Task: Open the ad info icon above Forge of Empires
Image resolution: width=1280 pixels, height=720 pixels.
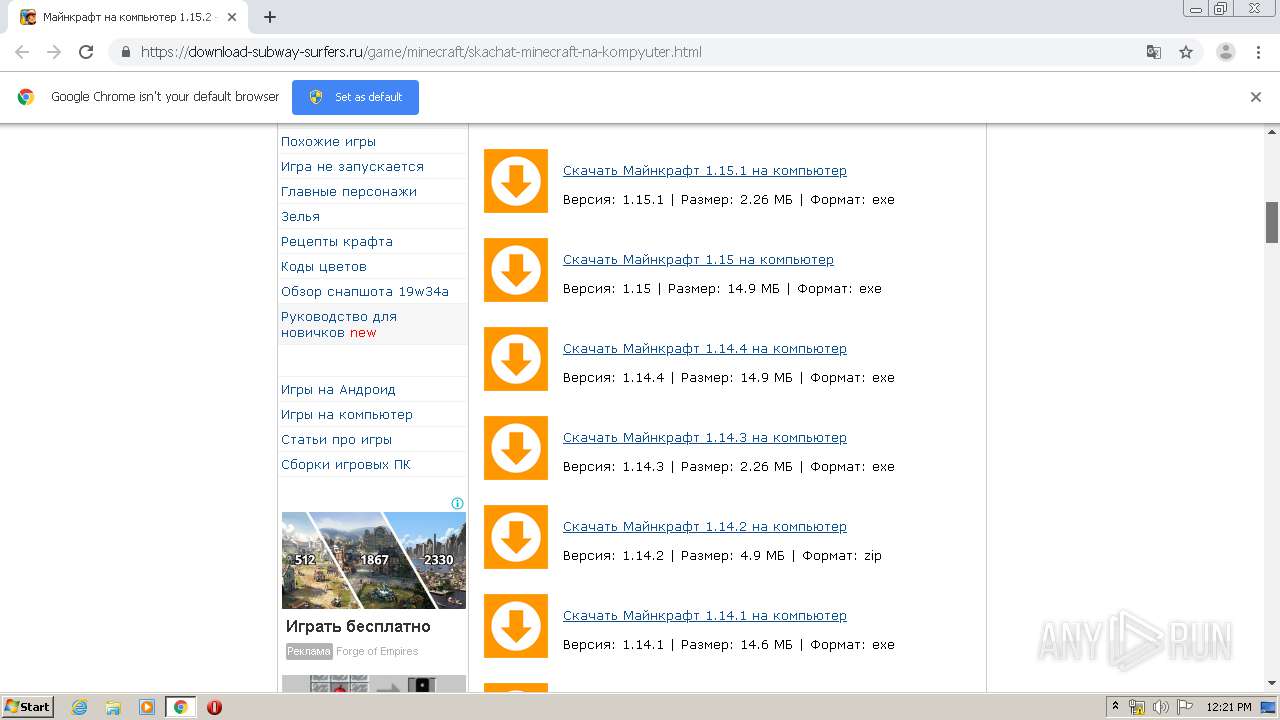Action: pyautogui.click(x=457, y=503)
